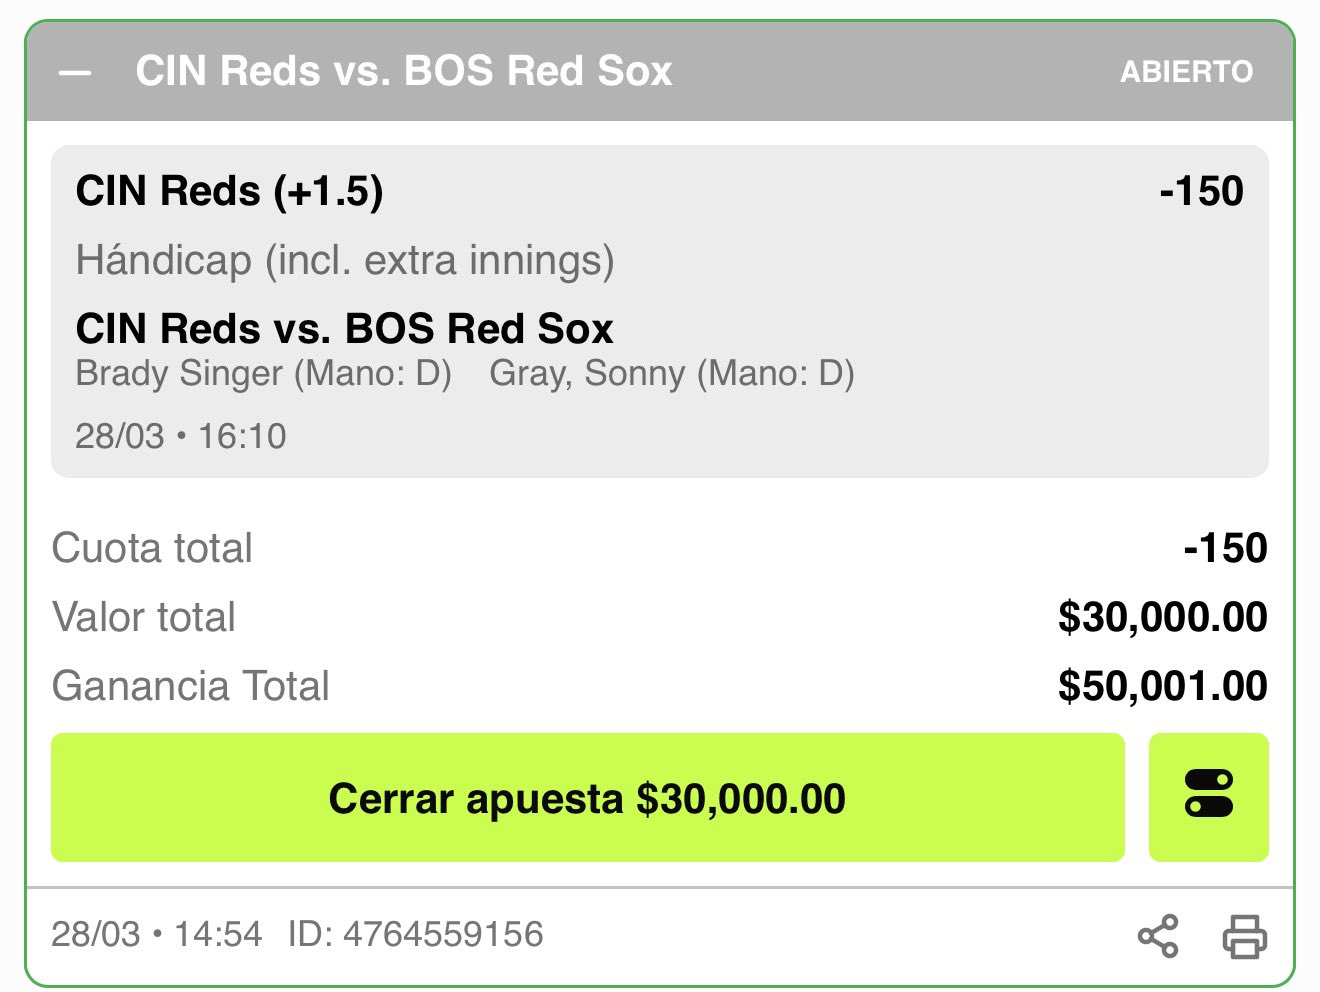
Task: Click the Ganancia Total label
Action: point(190,686)
